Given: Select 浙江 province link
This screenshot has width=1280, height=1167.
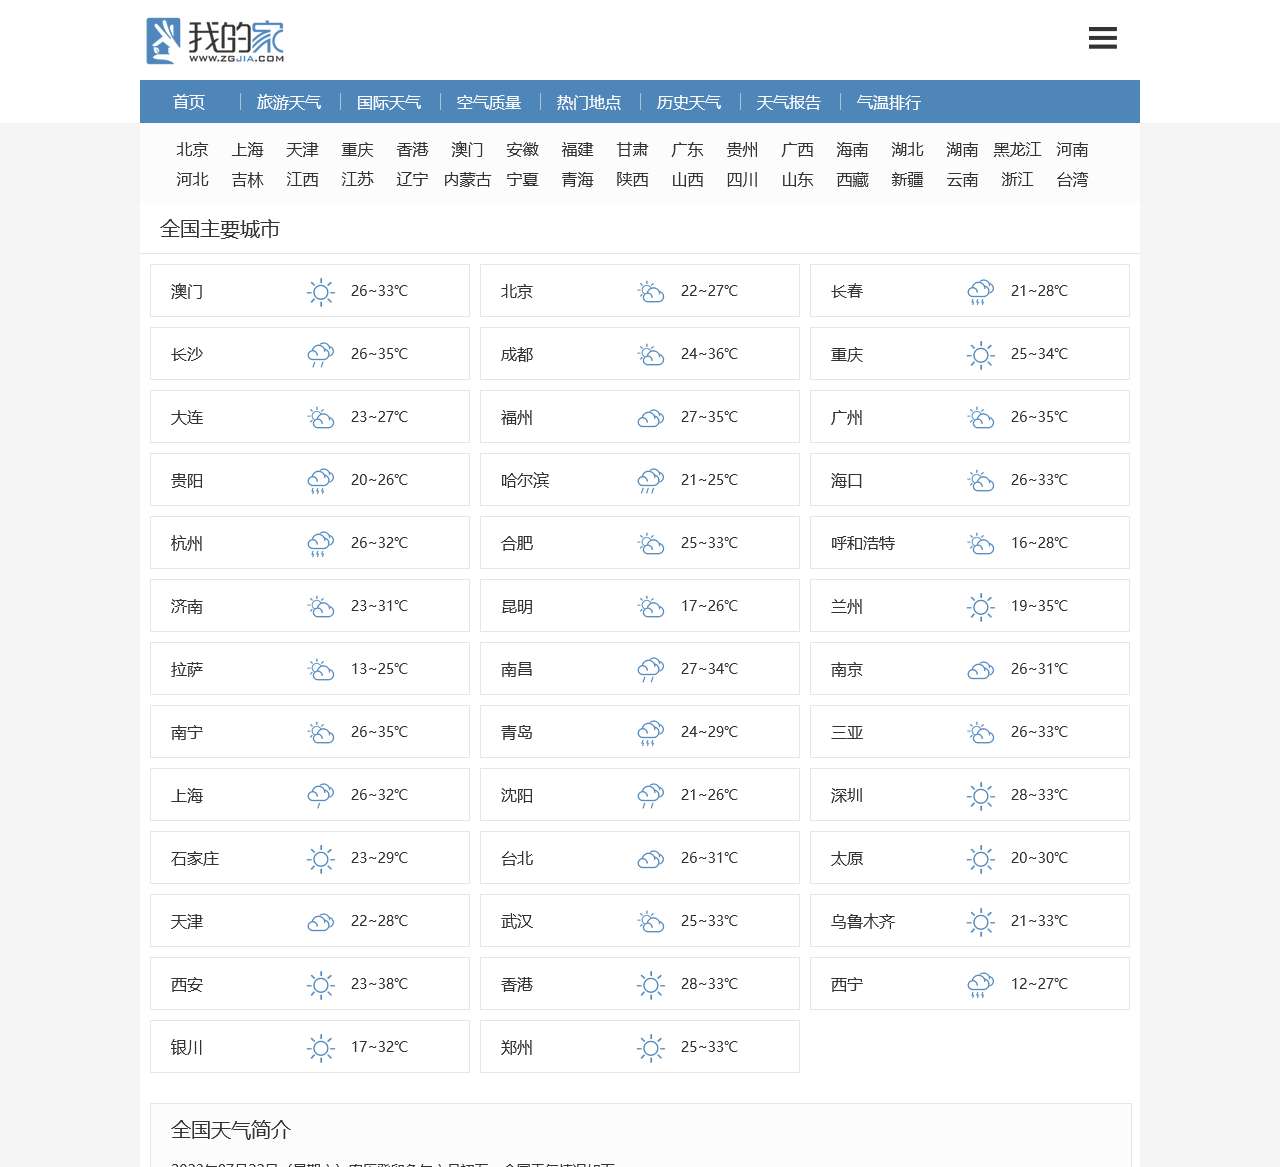Looking at the screenshot, I should pyautogui.click(x=1017, y=179).
